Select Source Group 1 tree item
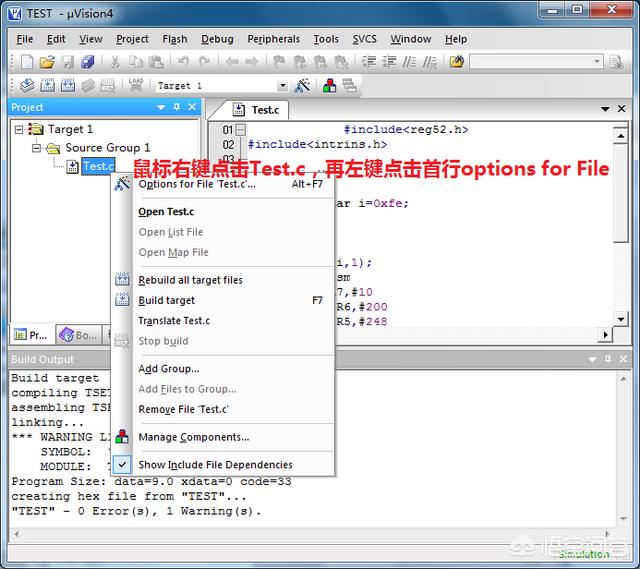The height and width of the screenshot is (569, 640). pos(107,148)
